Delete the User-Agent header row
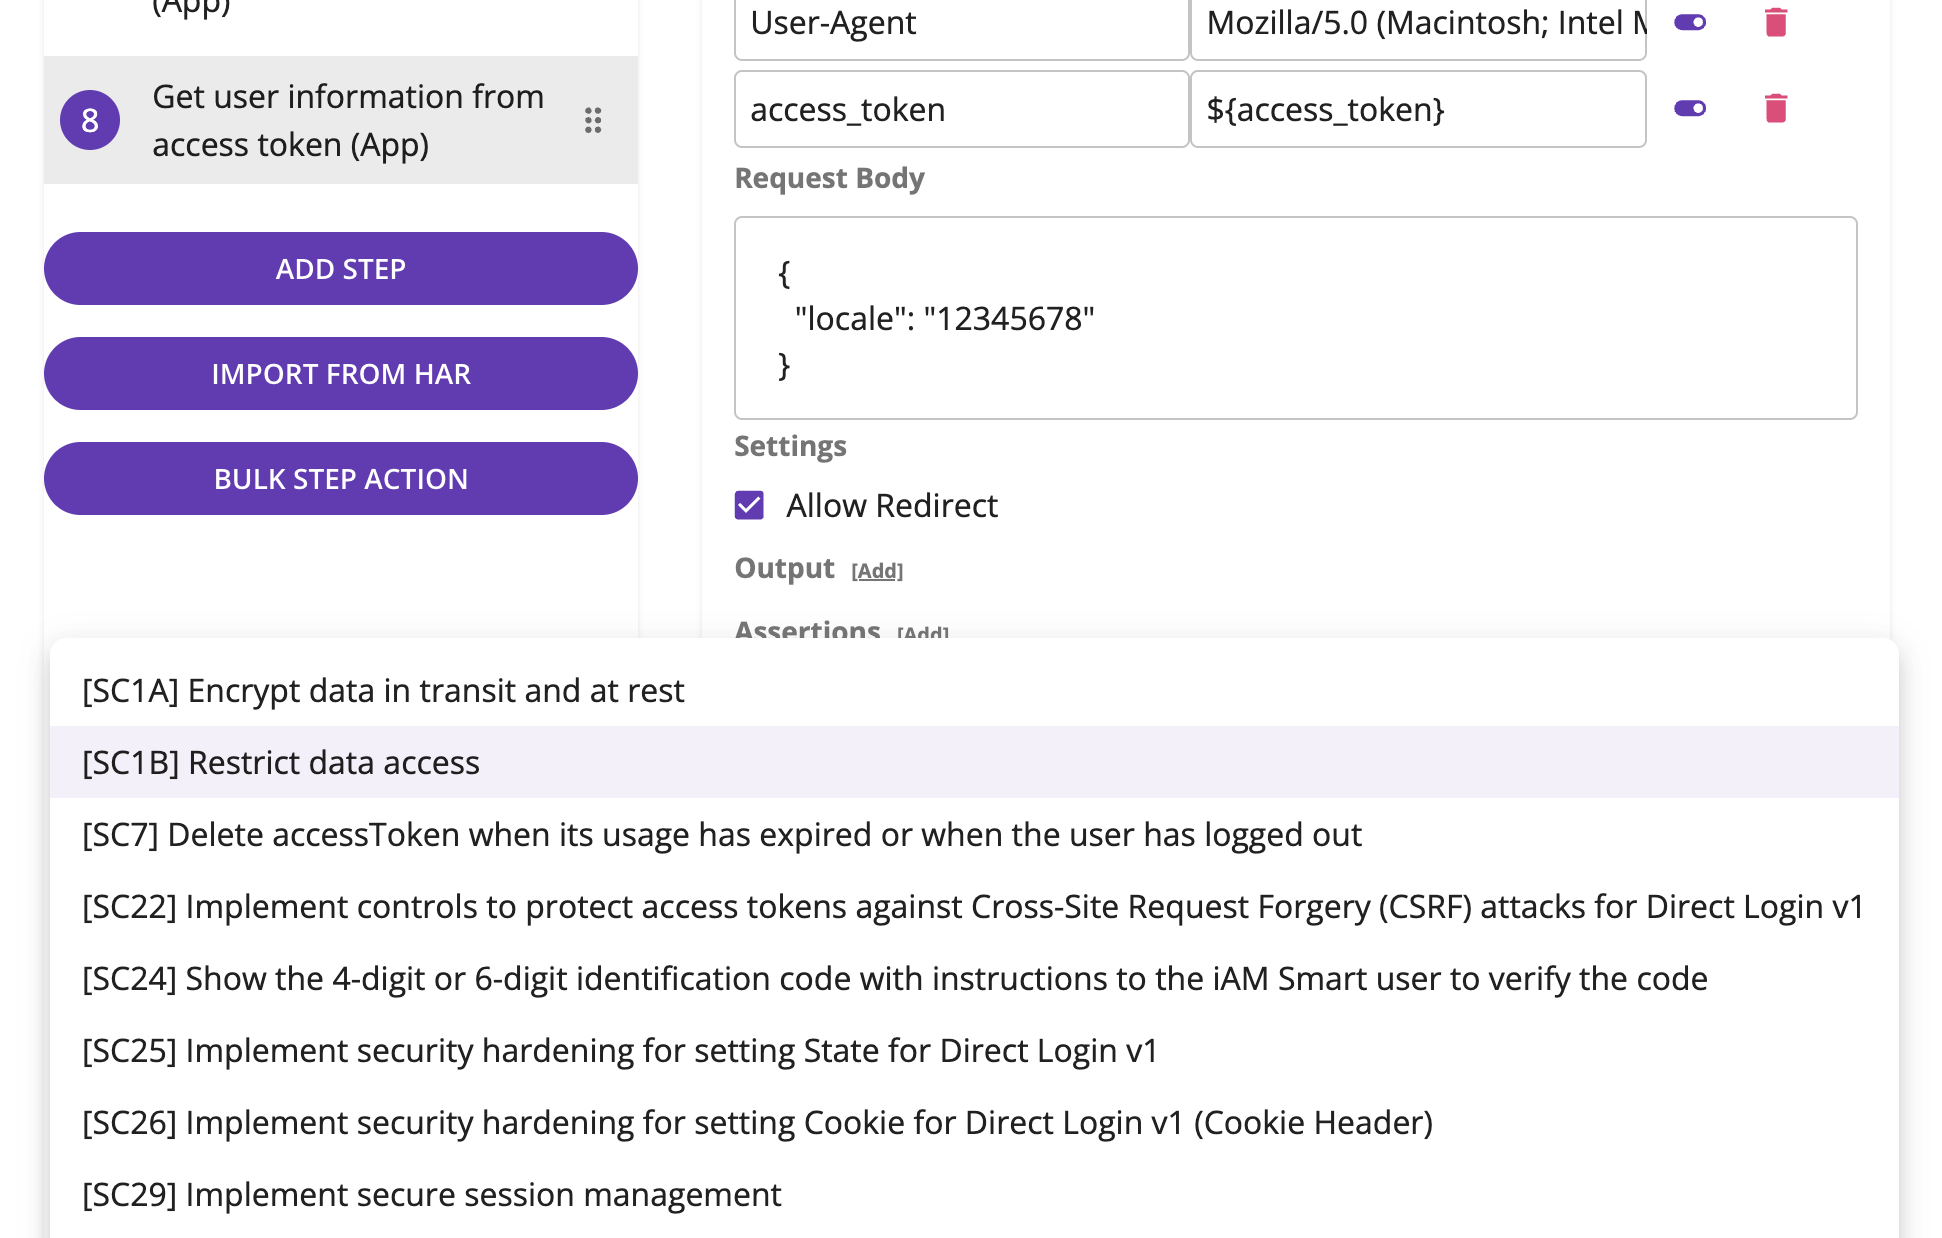This screenshot has height=1238, width=1942. pyautogui.click(x=1775, y=22)
